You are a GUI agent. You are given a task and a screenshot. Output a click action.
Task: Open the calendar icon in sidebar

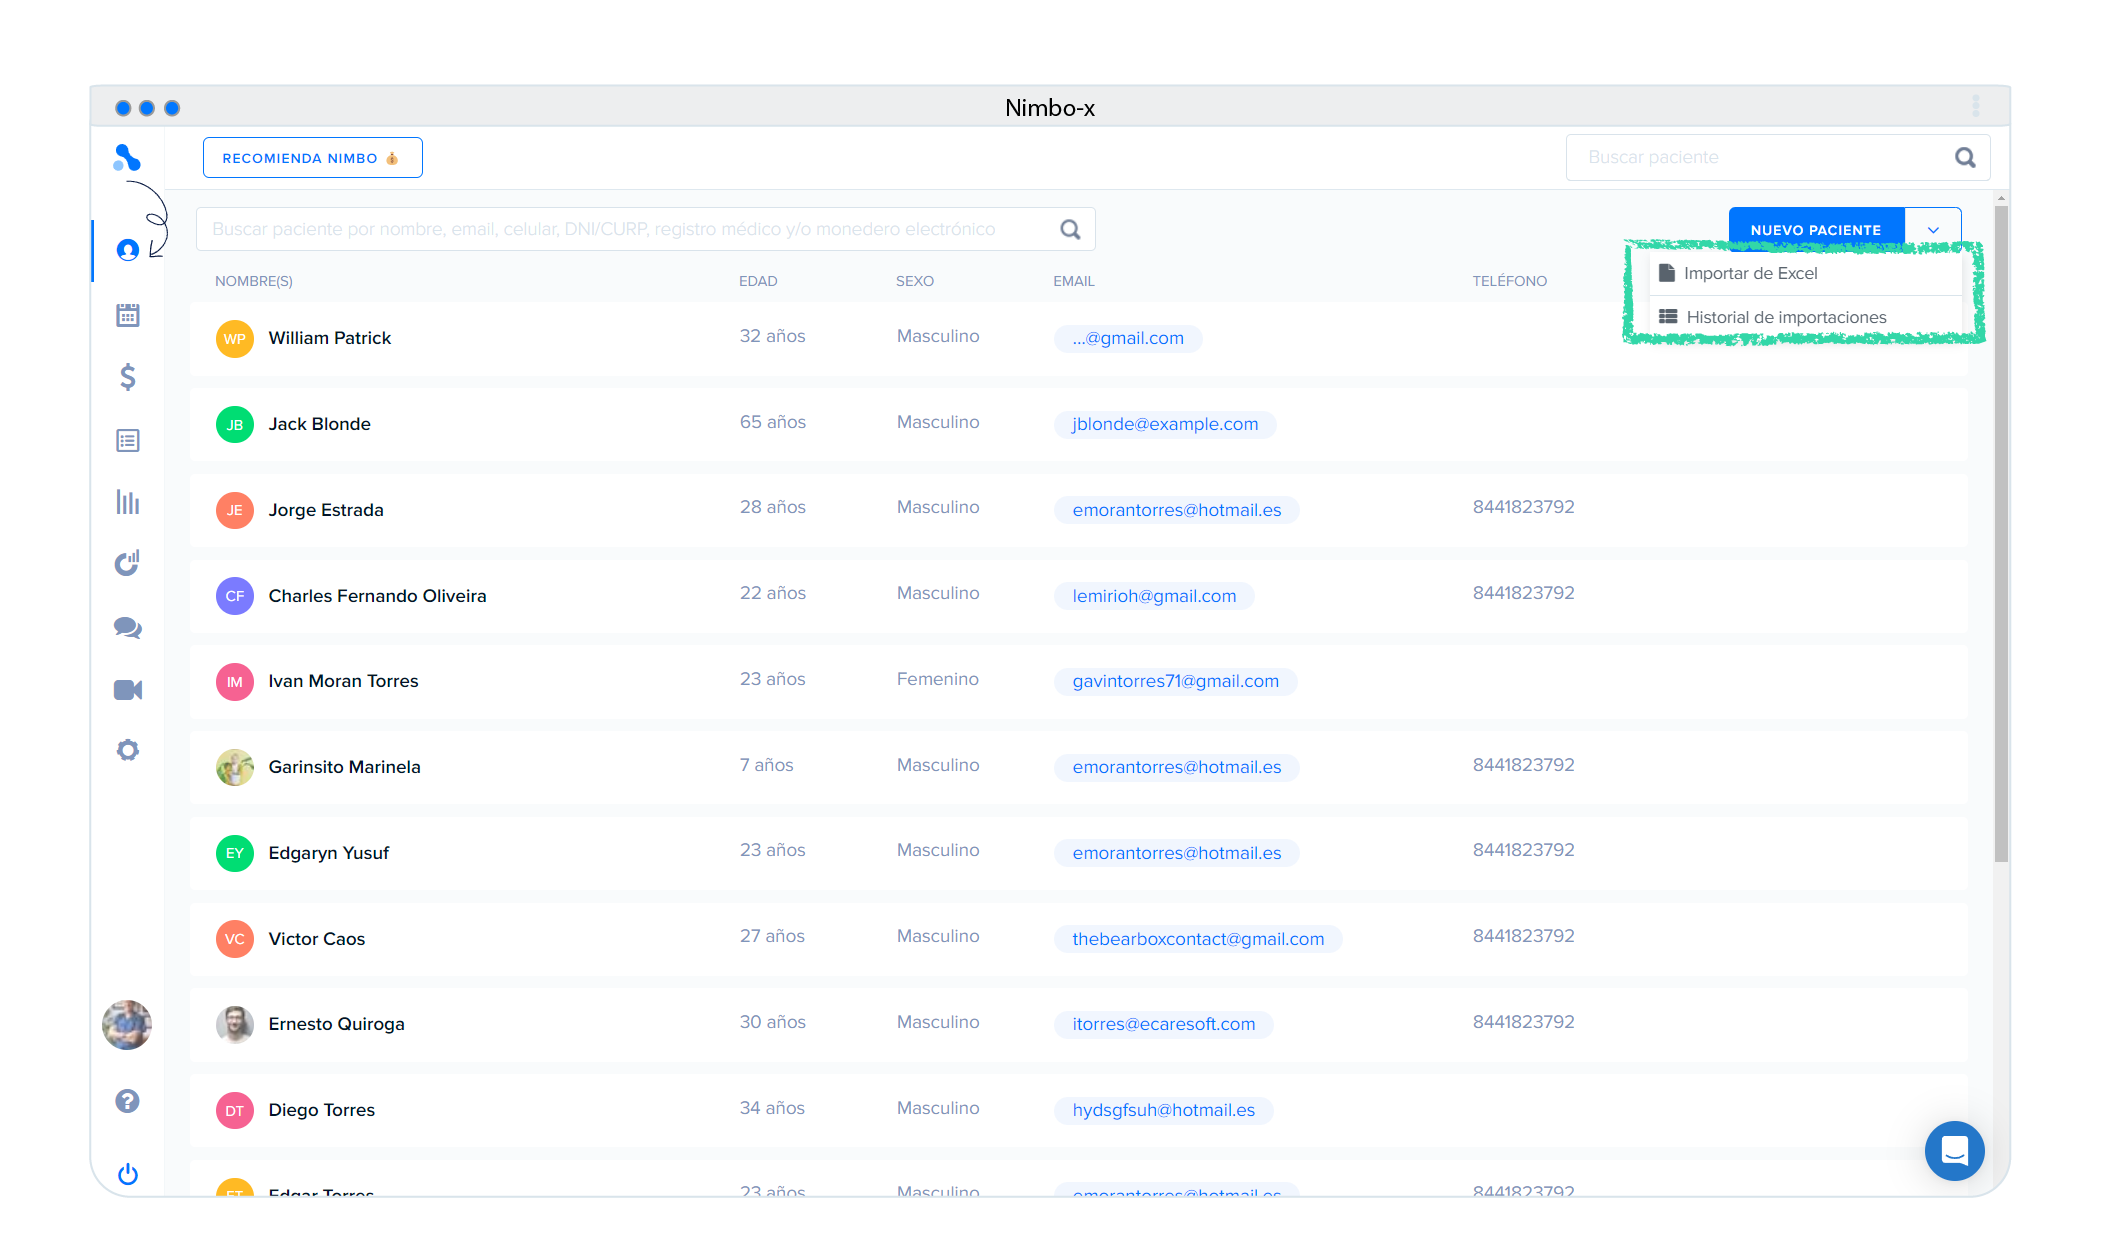click(127, 315)
